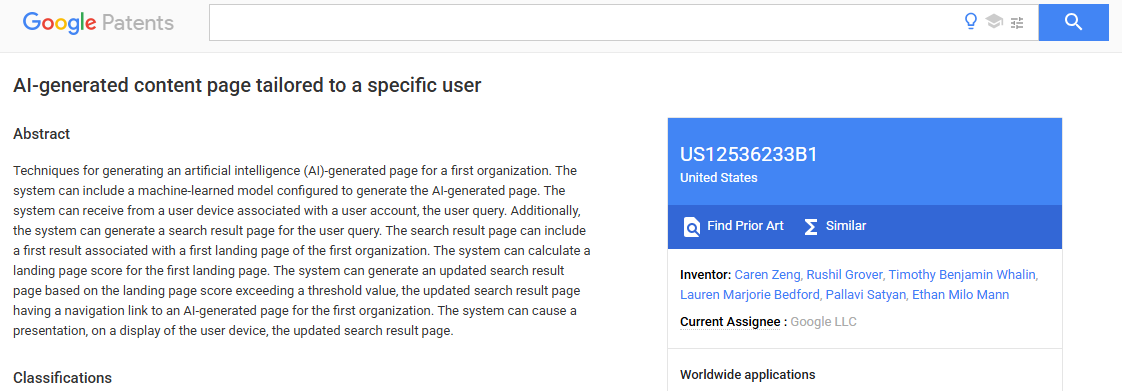Click the search box's lightbulb icon
The height and width of the screenshot is (391, 1122).
[970, 22]
